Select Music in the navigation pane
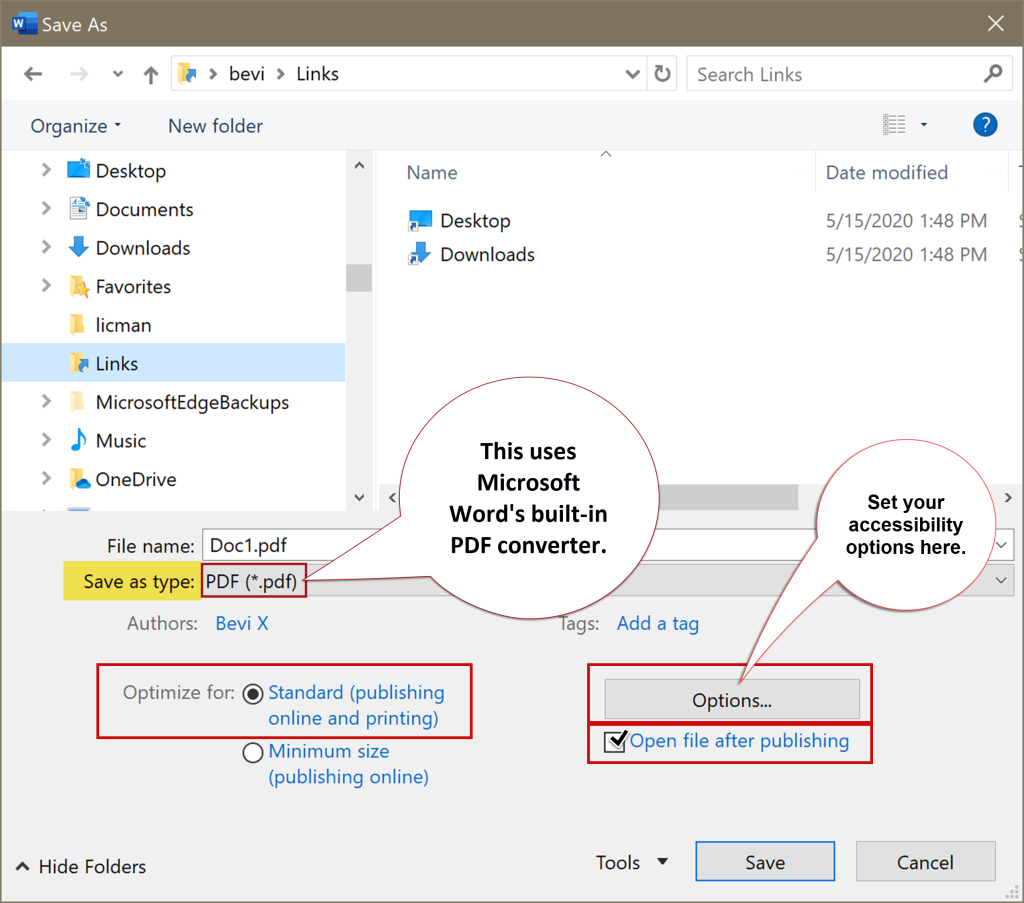 tap(121, 440)
